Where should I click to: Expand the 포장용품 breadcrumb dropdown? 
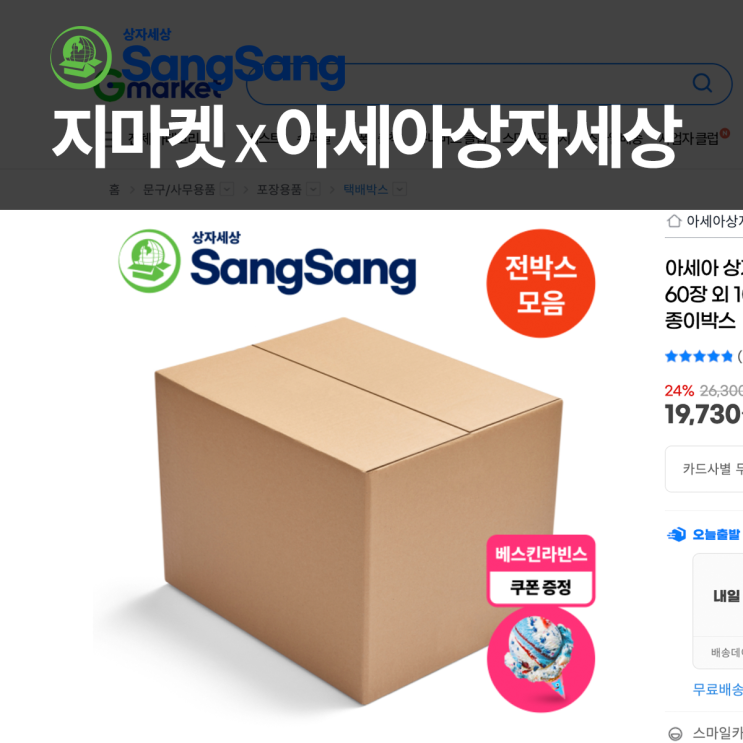pyautogui.click(x=313, y=190)
